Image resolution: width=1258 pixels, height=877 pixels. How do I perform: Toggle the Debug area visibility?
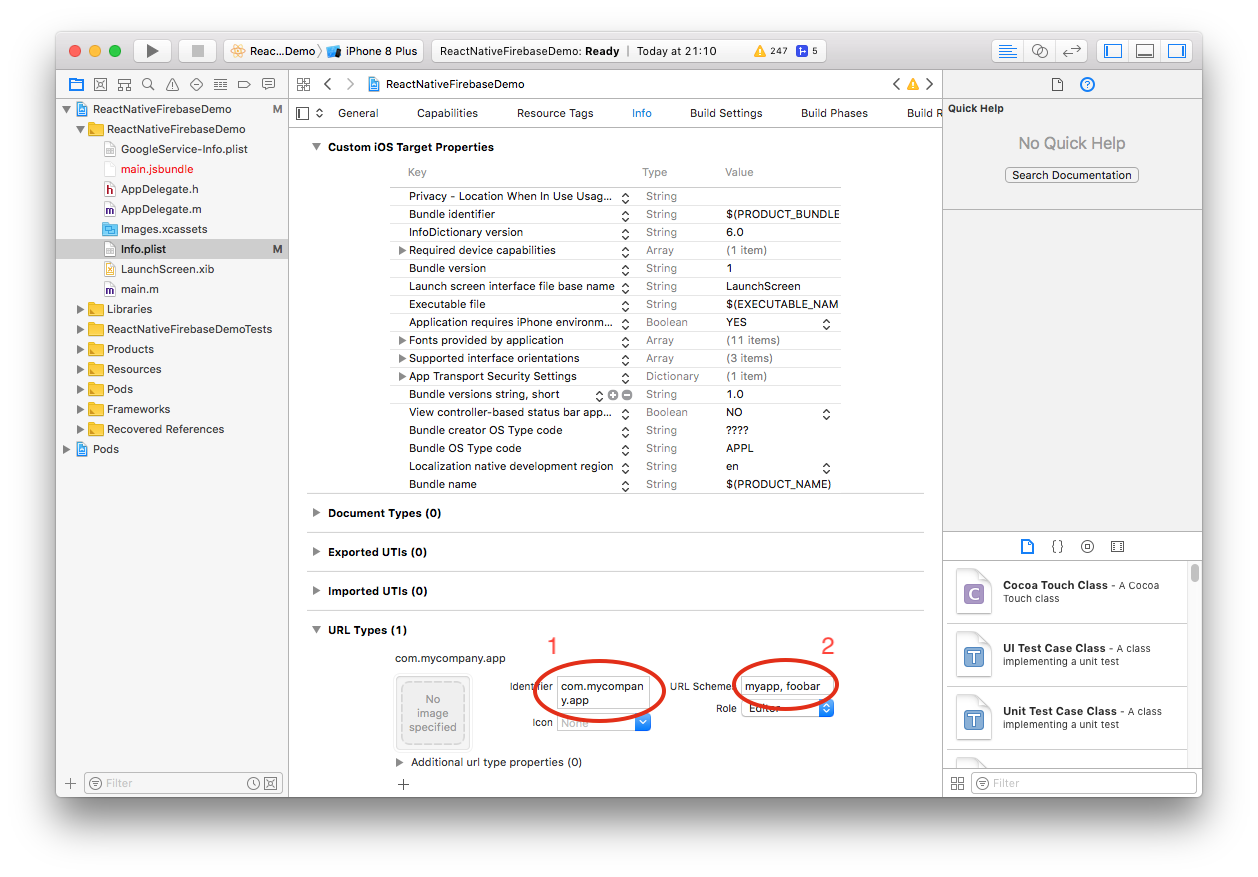[1145, 51]
